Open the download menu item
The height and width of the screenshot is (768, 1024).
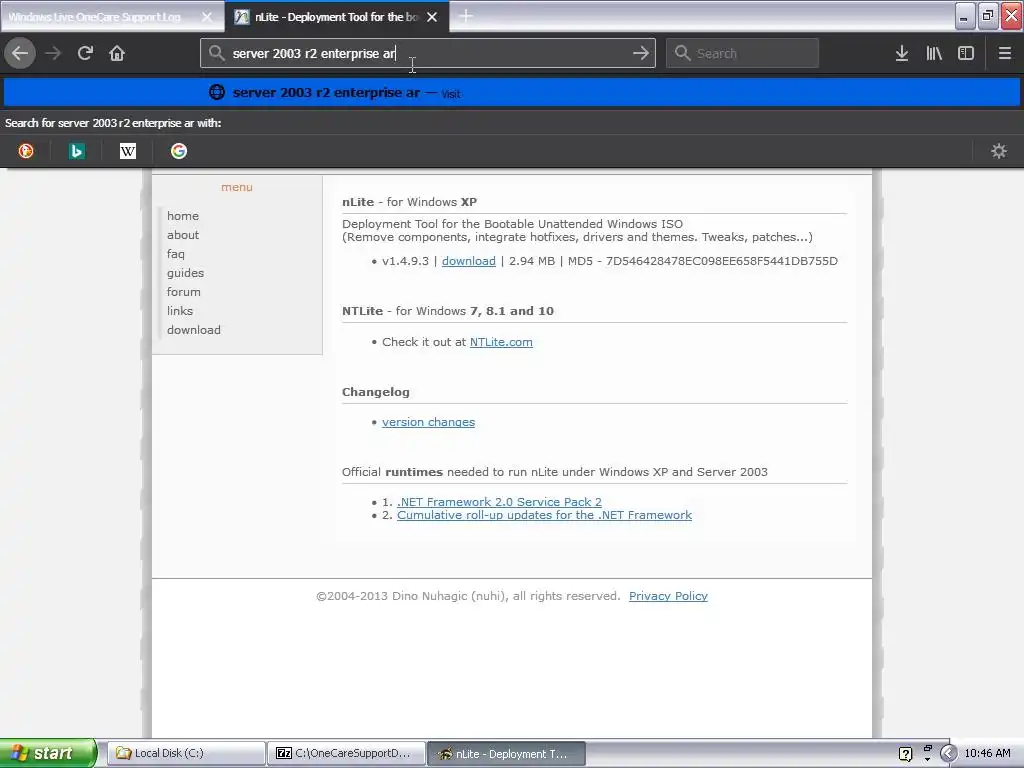pyautogui.click(x=194, y=330)
